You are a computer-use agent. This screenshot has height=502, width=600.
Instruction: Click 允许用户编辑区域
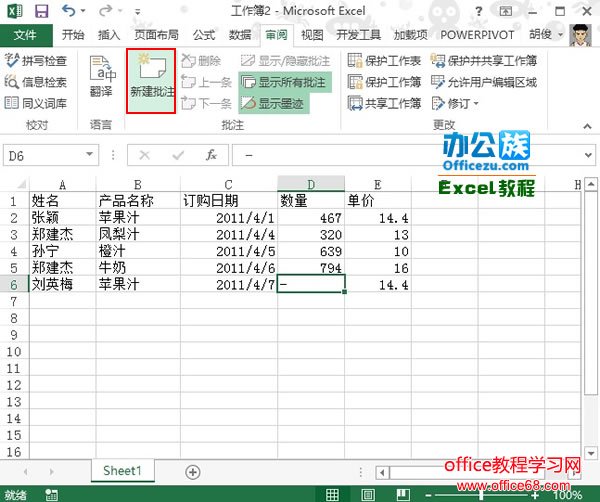pos(484,82)
